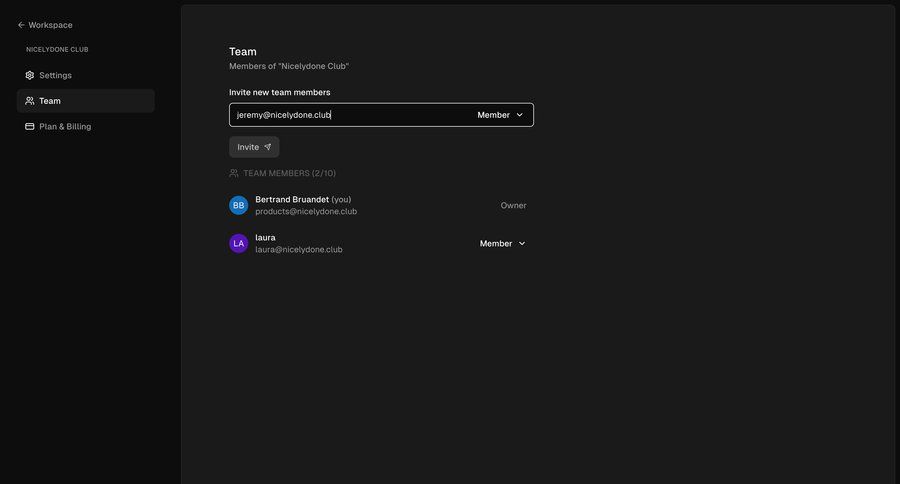The width and height of the screenshot is (900, 484).
Task: Select the Team sidebar item
Action: (x=86, y=101)
